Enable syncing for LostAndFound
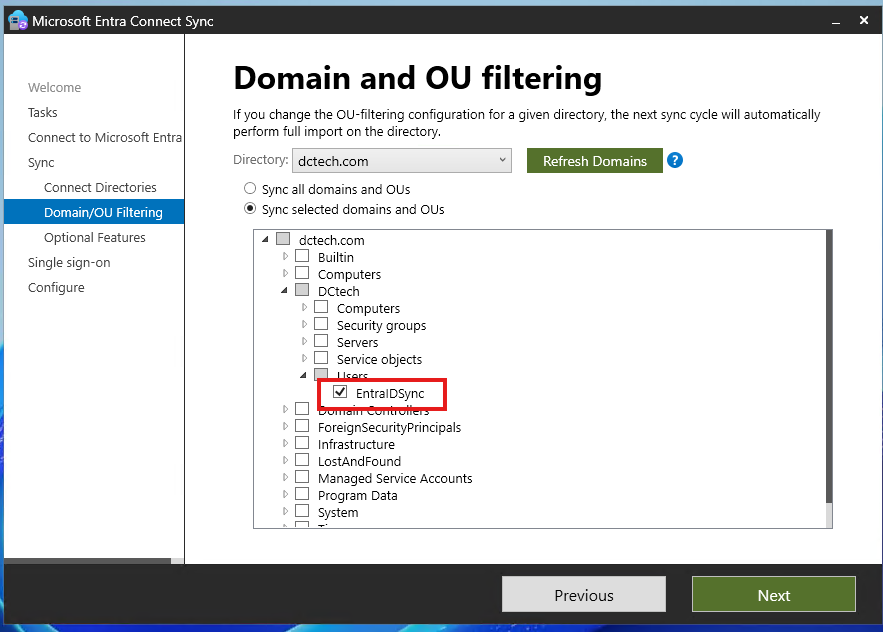The width and height of the screenshot is (883, 632). 302,461
